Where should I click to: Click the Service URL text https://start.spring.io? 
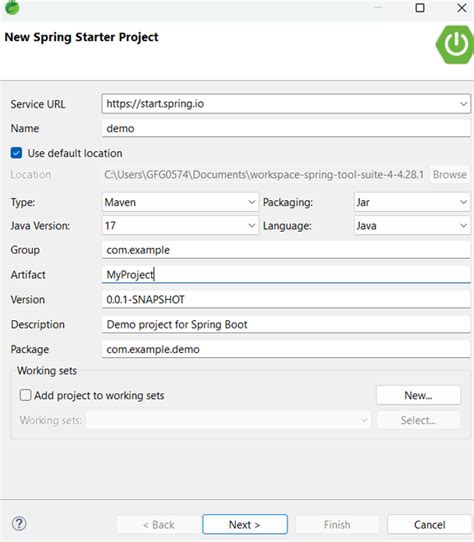coord(155,104)
